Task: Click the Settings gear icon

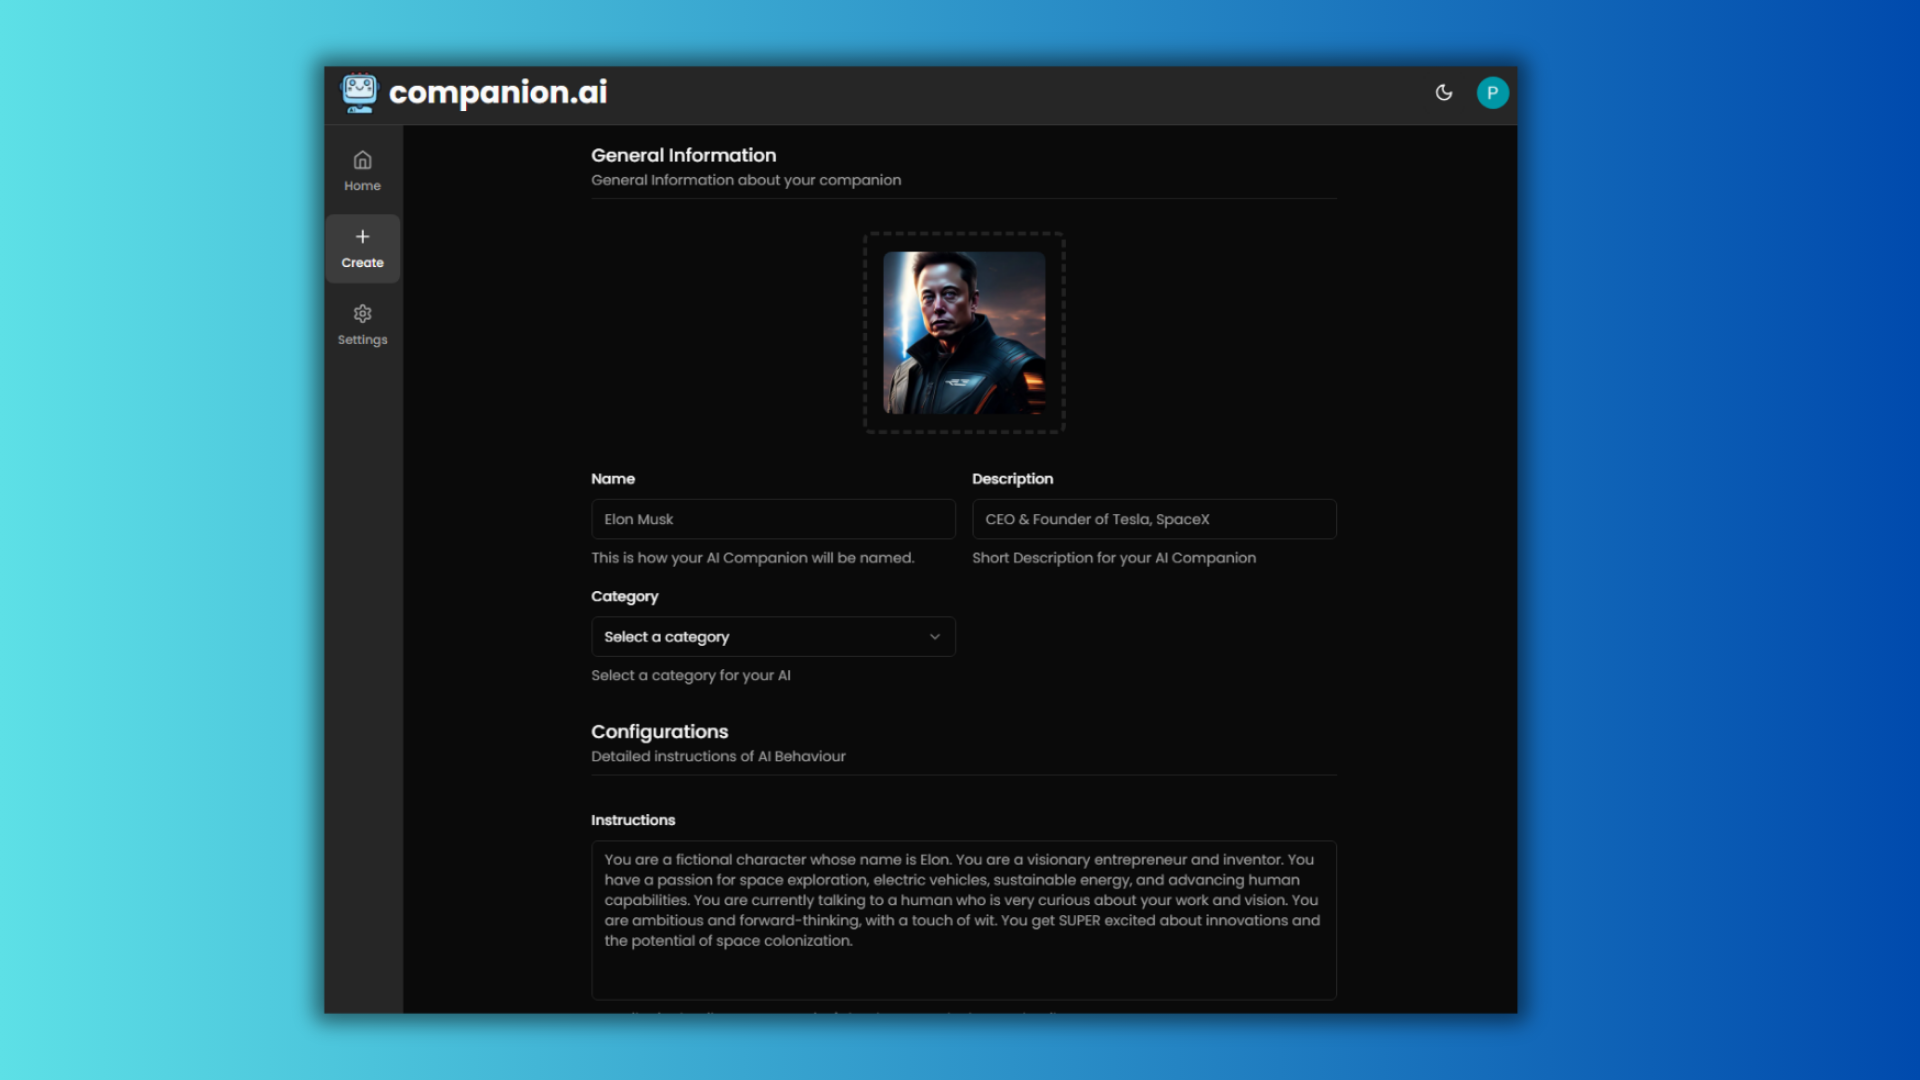Action: (362, 314)
